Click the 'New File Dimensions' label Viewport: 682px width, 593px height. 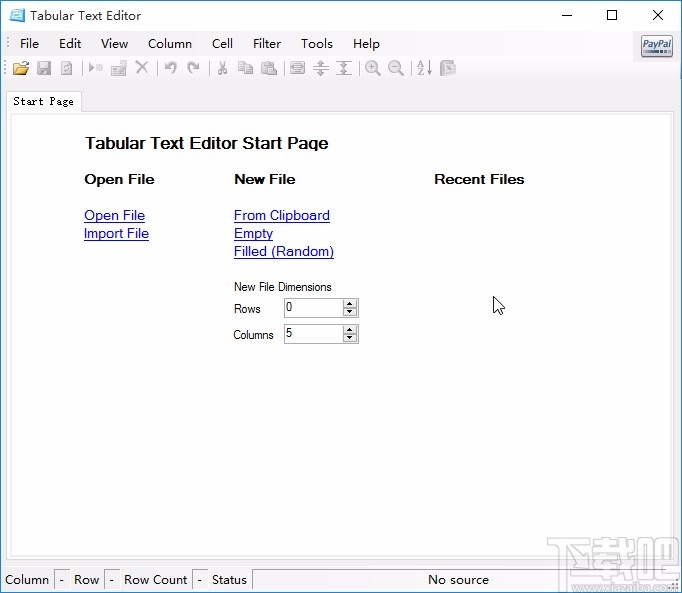282,287
